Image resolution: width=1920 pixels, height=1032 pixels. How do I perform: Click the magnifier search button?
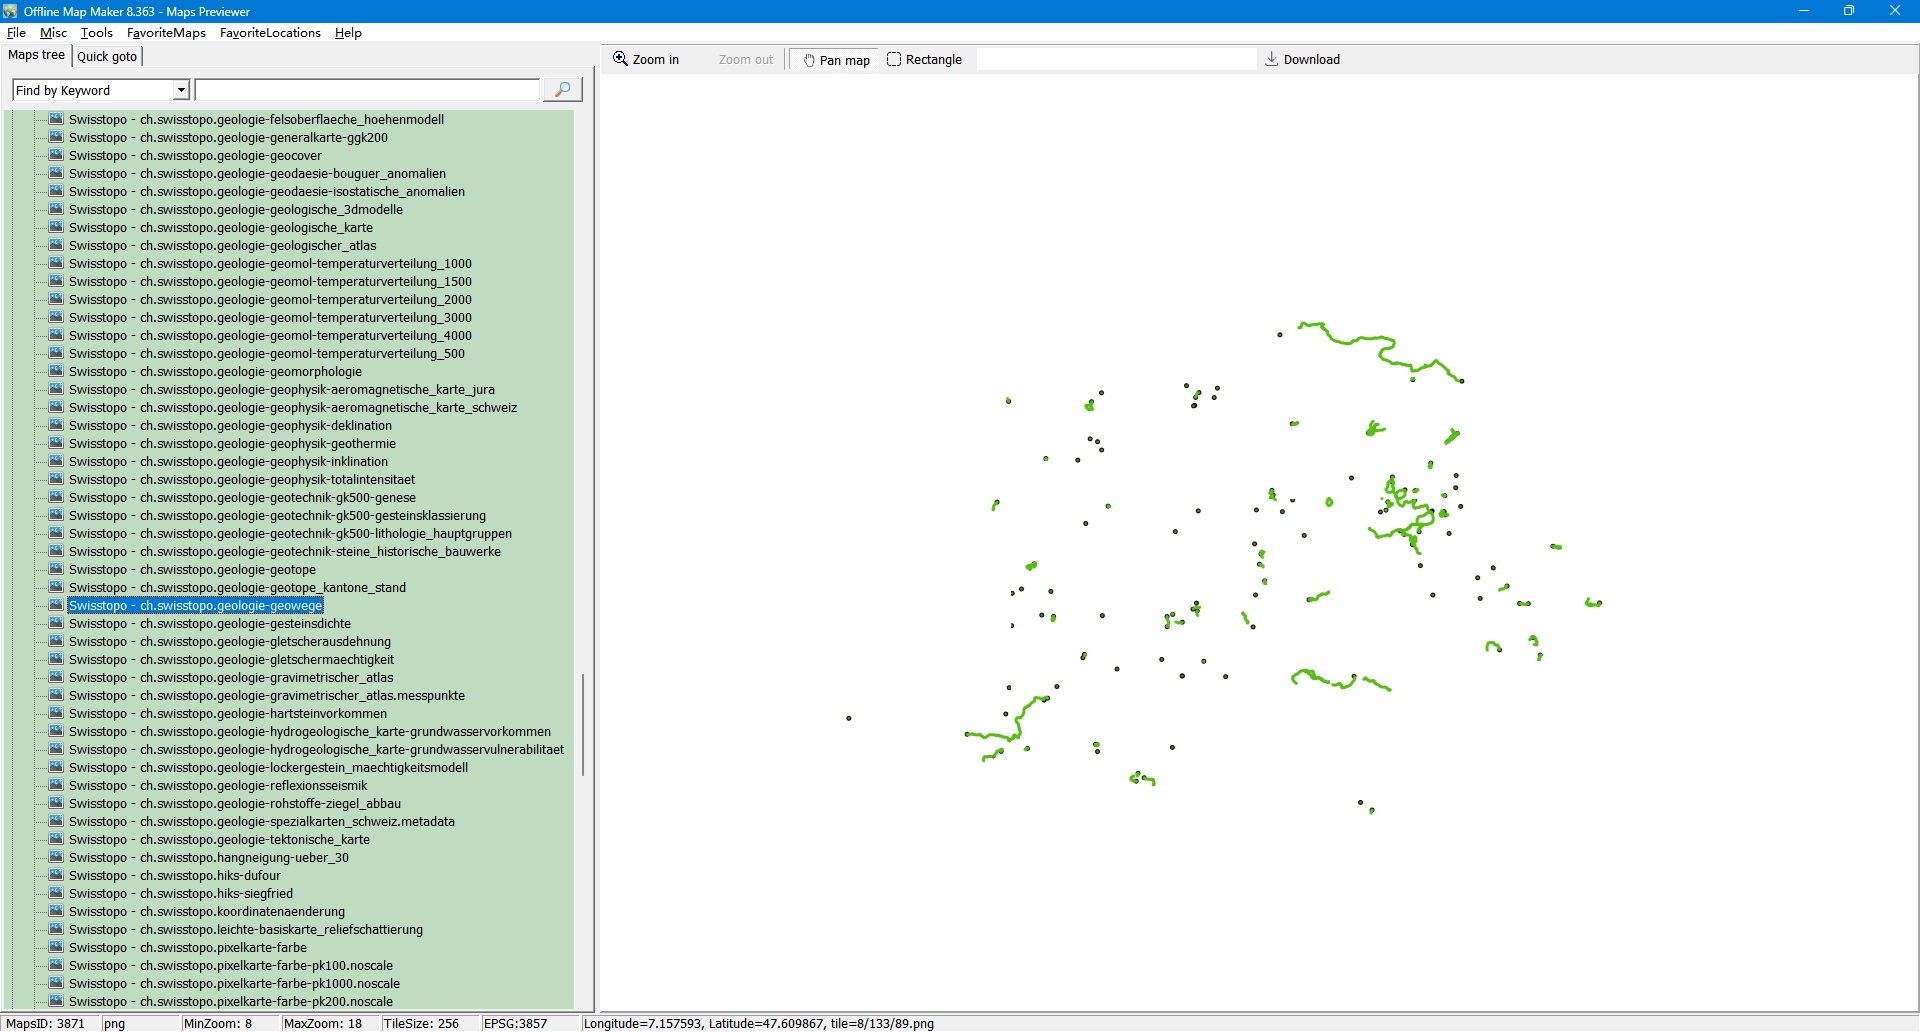pos(562,90)
